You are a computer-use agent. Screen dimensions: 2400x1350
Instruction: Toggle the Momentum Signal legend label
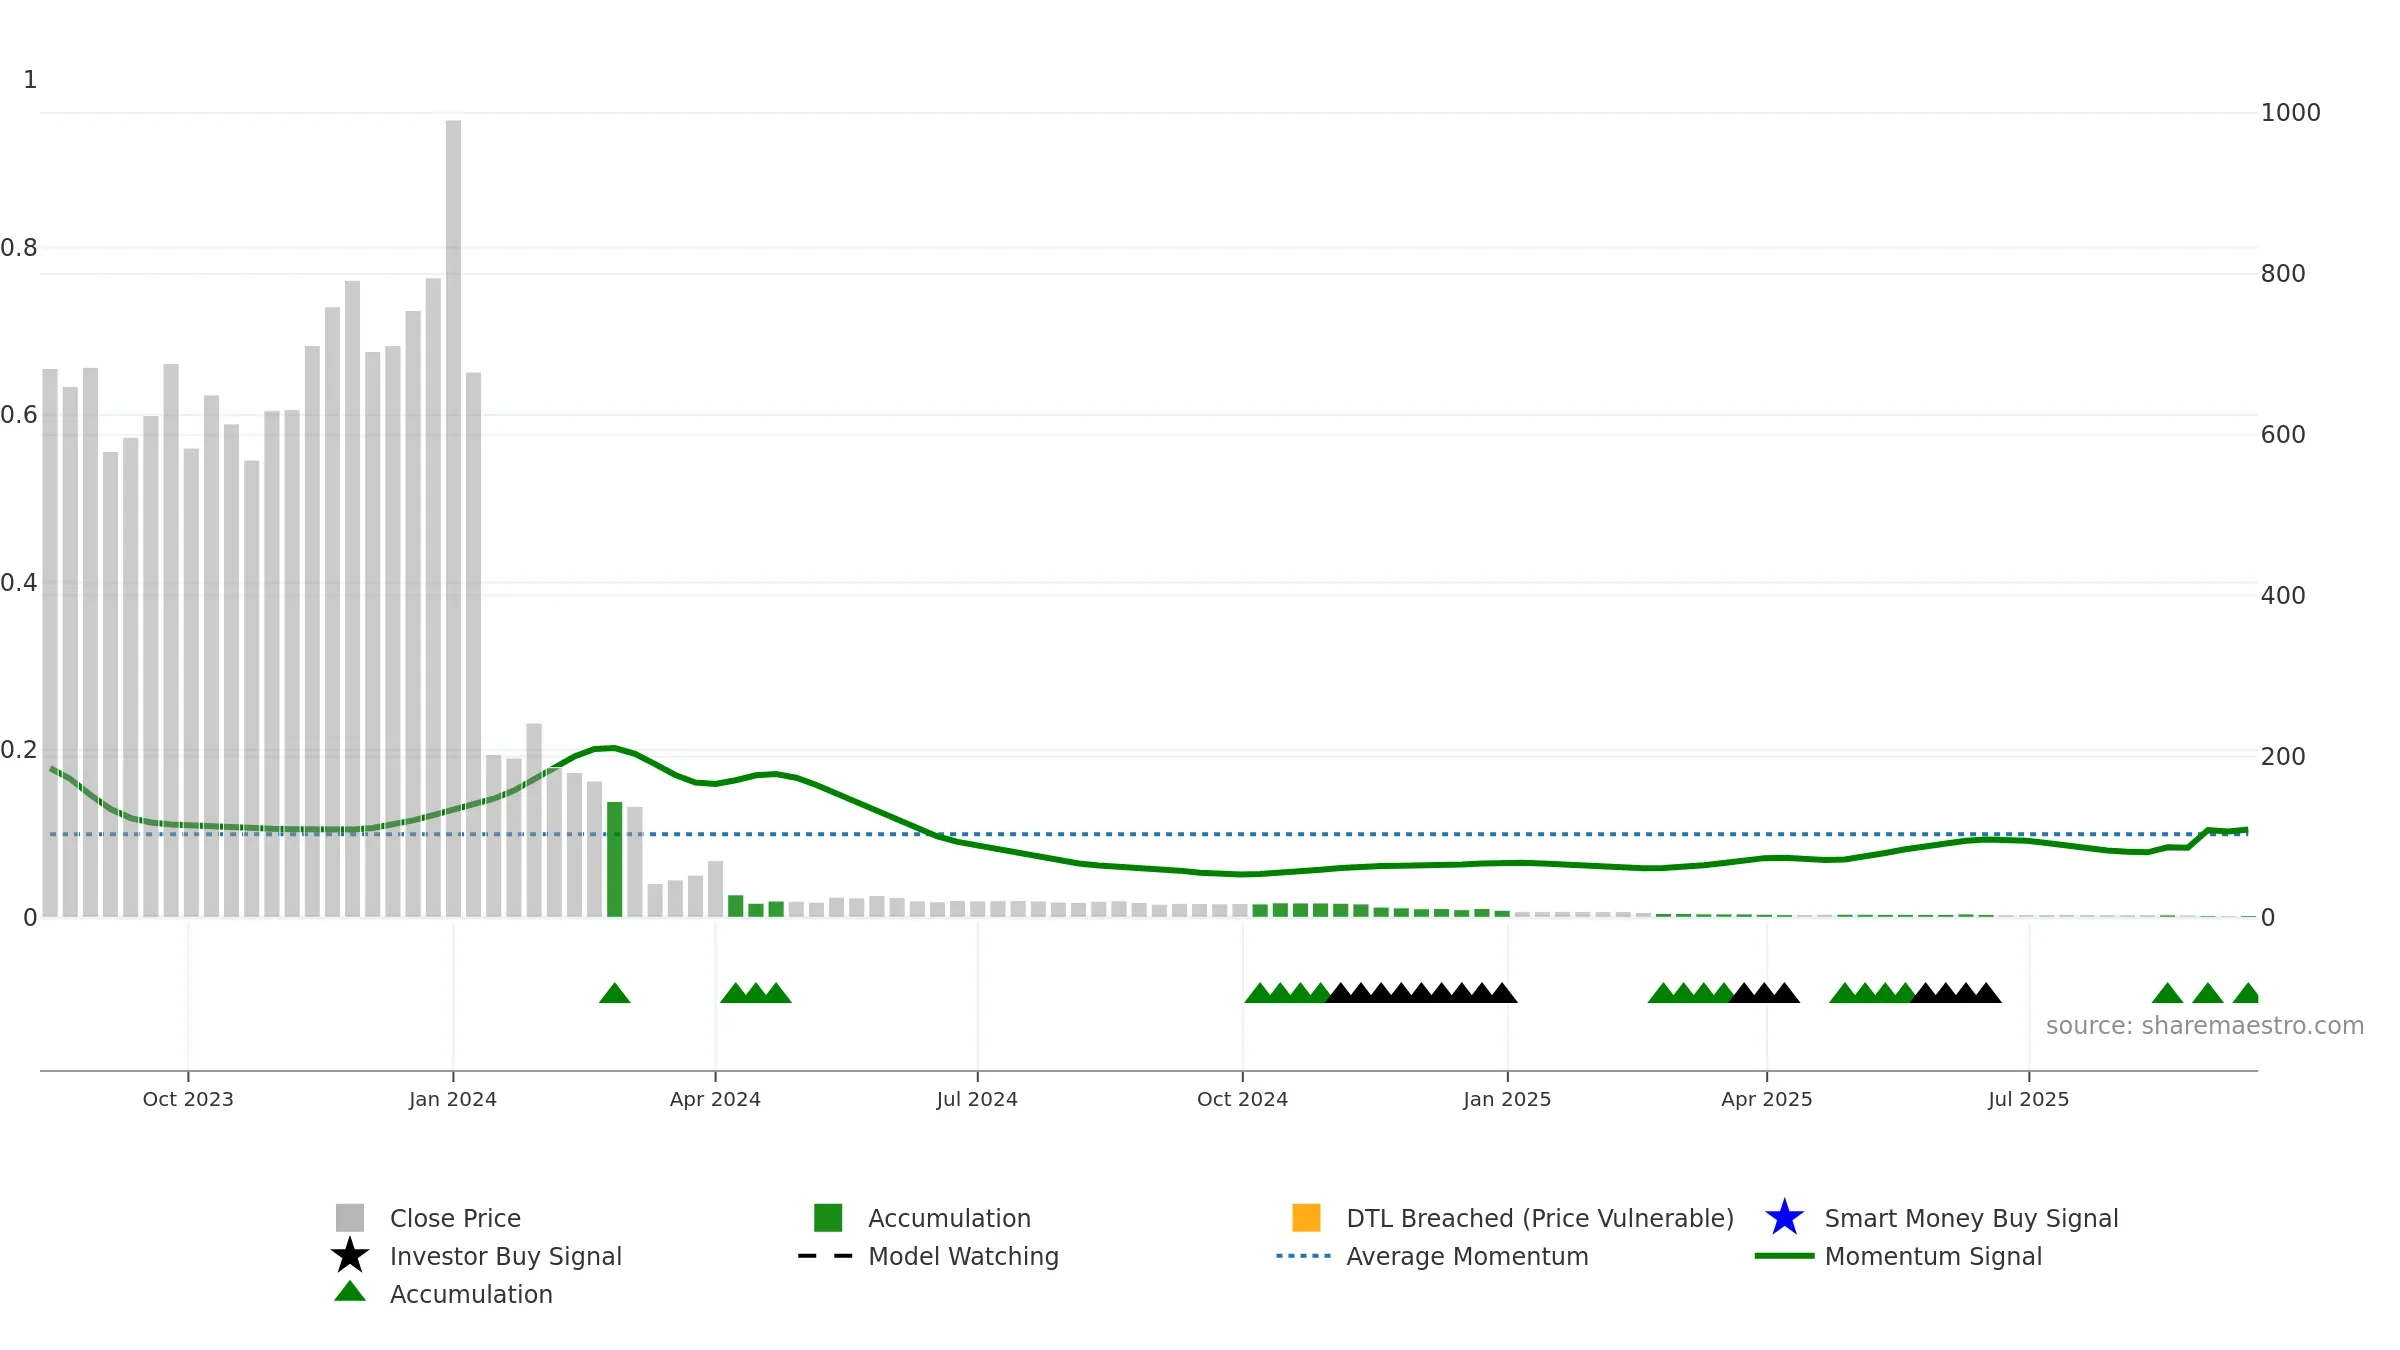(x=1933, y=1256)
